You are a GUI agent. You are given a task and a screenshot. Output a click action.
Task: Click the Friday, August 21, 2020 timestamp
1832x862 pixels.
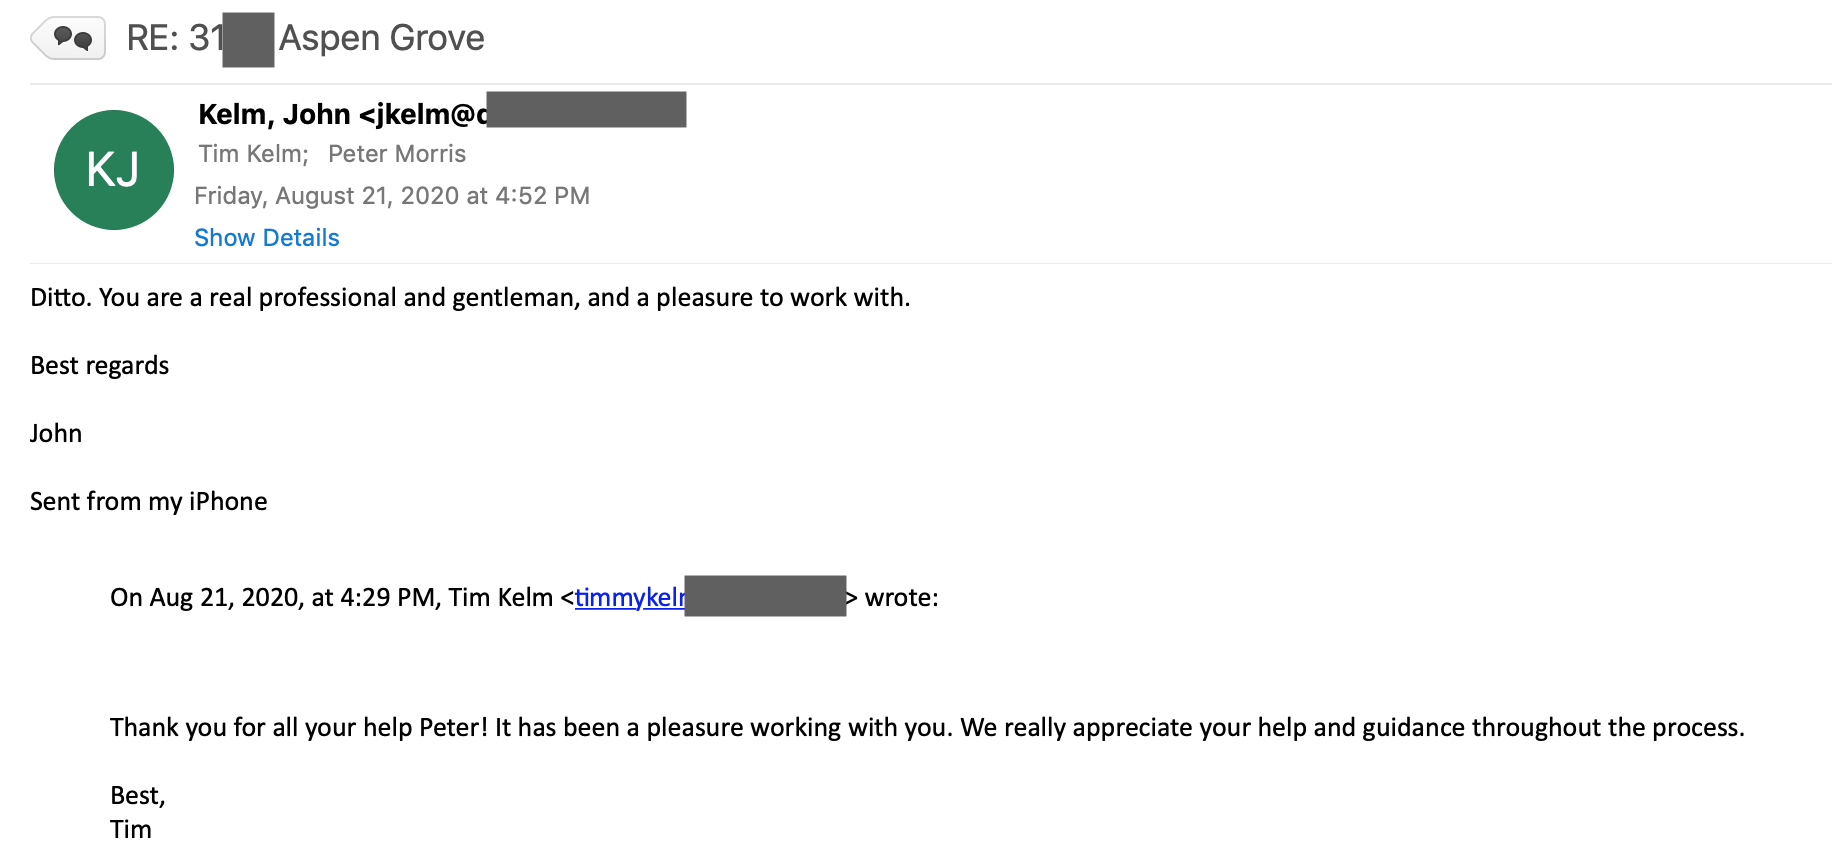pyautogui.click(x=392, y=196)
